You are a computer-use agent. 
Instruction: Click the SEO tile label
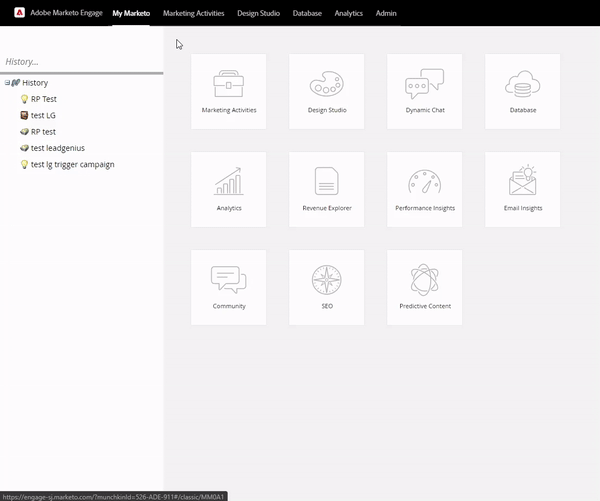click(327, 306)
